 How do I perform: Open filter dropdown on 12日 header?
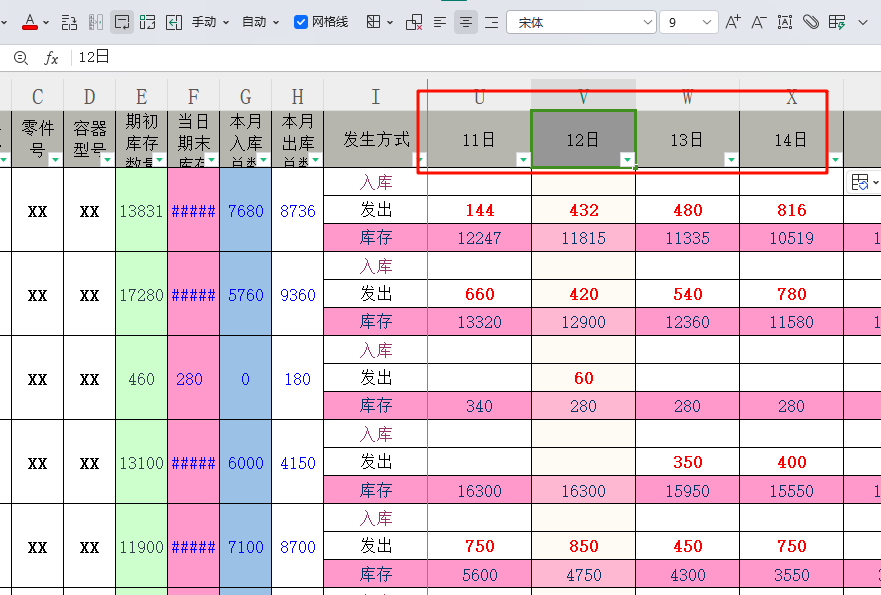click(x=627, y=160)
